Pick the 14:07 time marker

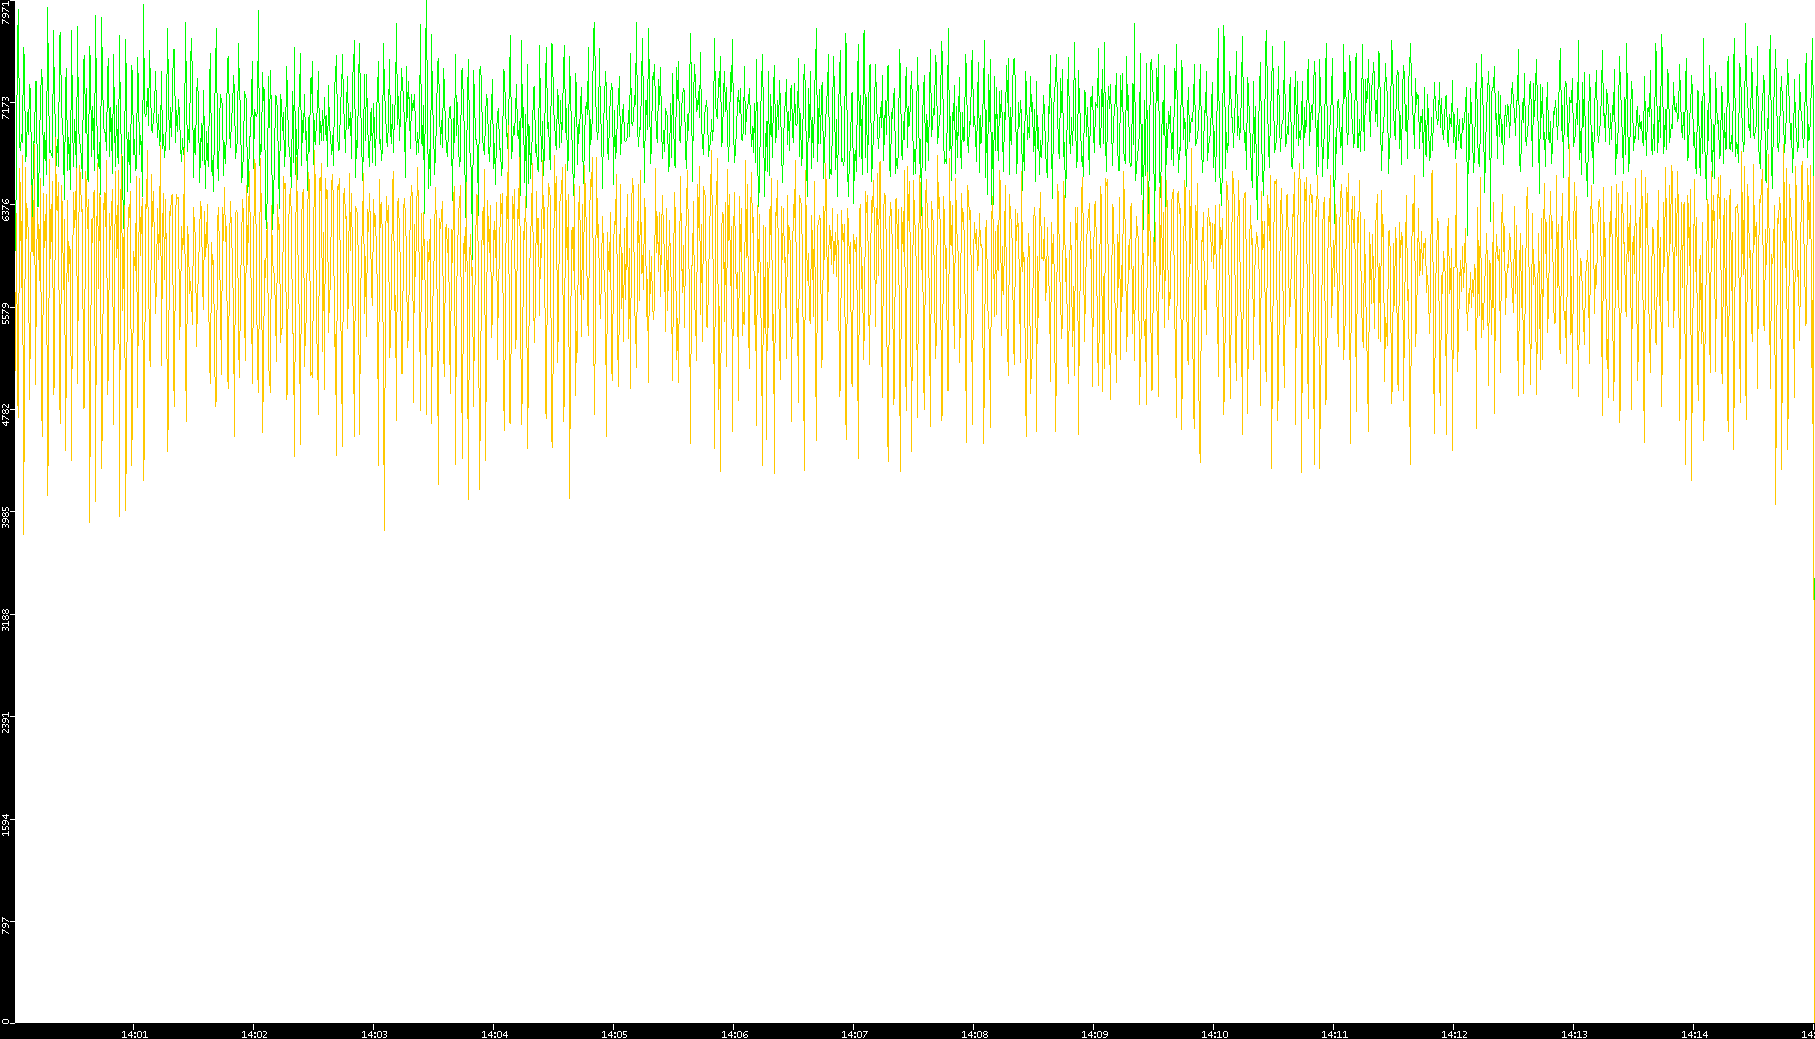point(854,1034)
